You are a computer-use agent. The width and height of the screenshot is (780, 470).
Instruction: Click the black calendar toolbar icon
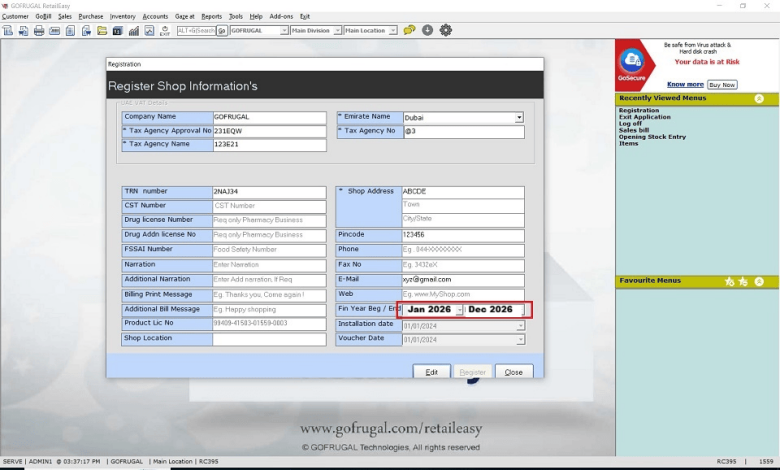tap(117, 31)
